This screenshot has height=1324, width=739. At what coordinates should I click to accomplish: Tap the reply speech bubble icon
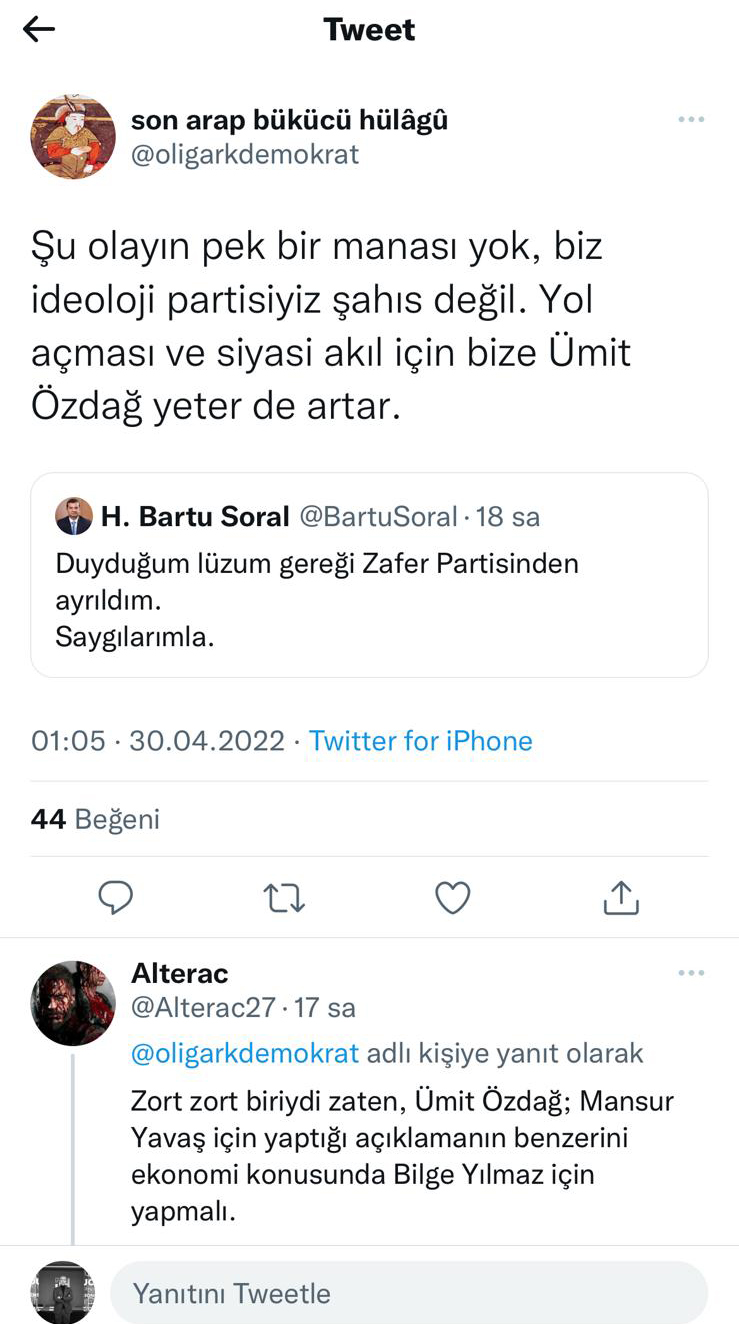pyautogui.click(x=116, y=898)
